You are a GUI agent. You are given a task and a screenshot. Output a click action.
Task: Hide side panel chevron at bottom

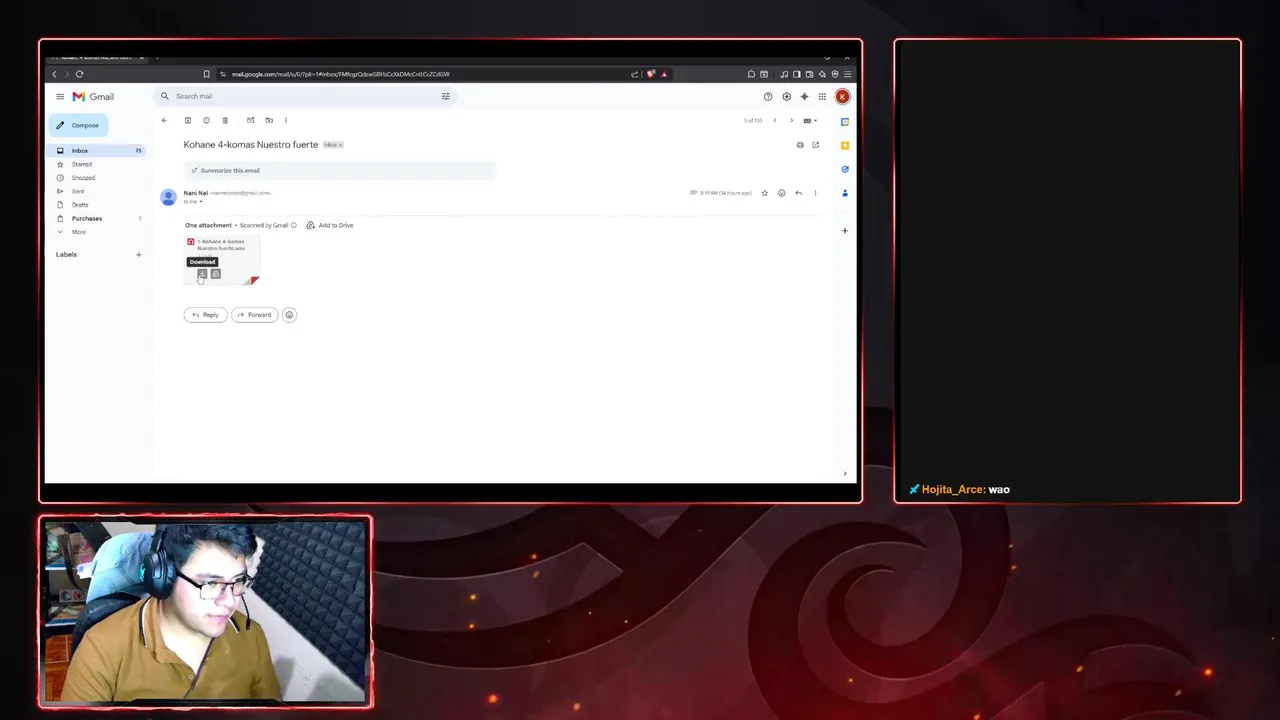[845, 474]
